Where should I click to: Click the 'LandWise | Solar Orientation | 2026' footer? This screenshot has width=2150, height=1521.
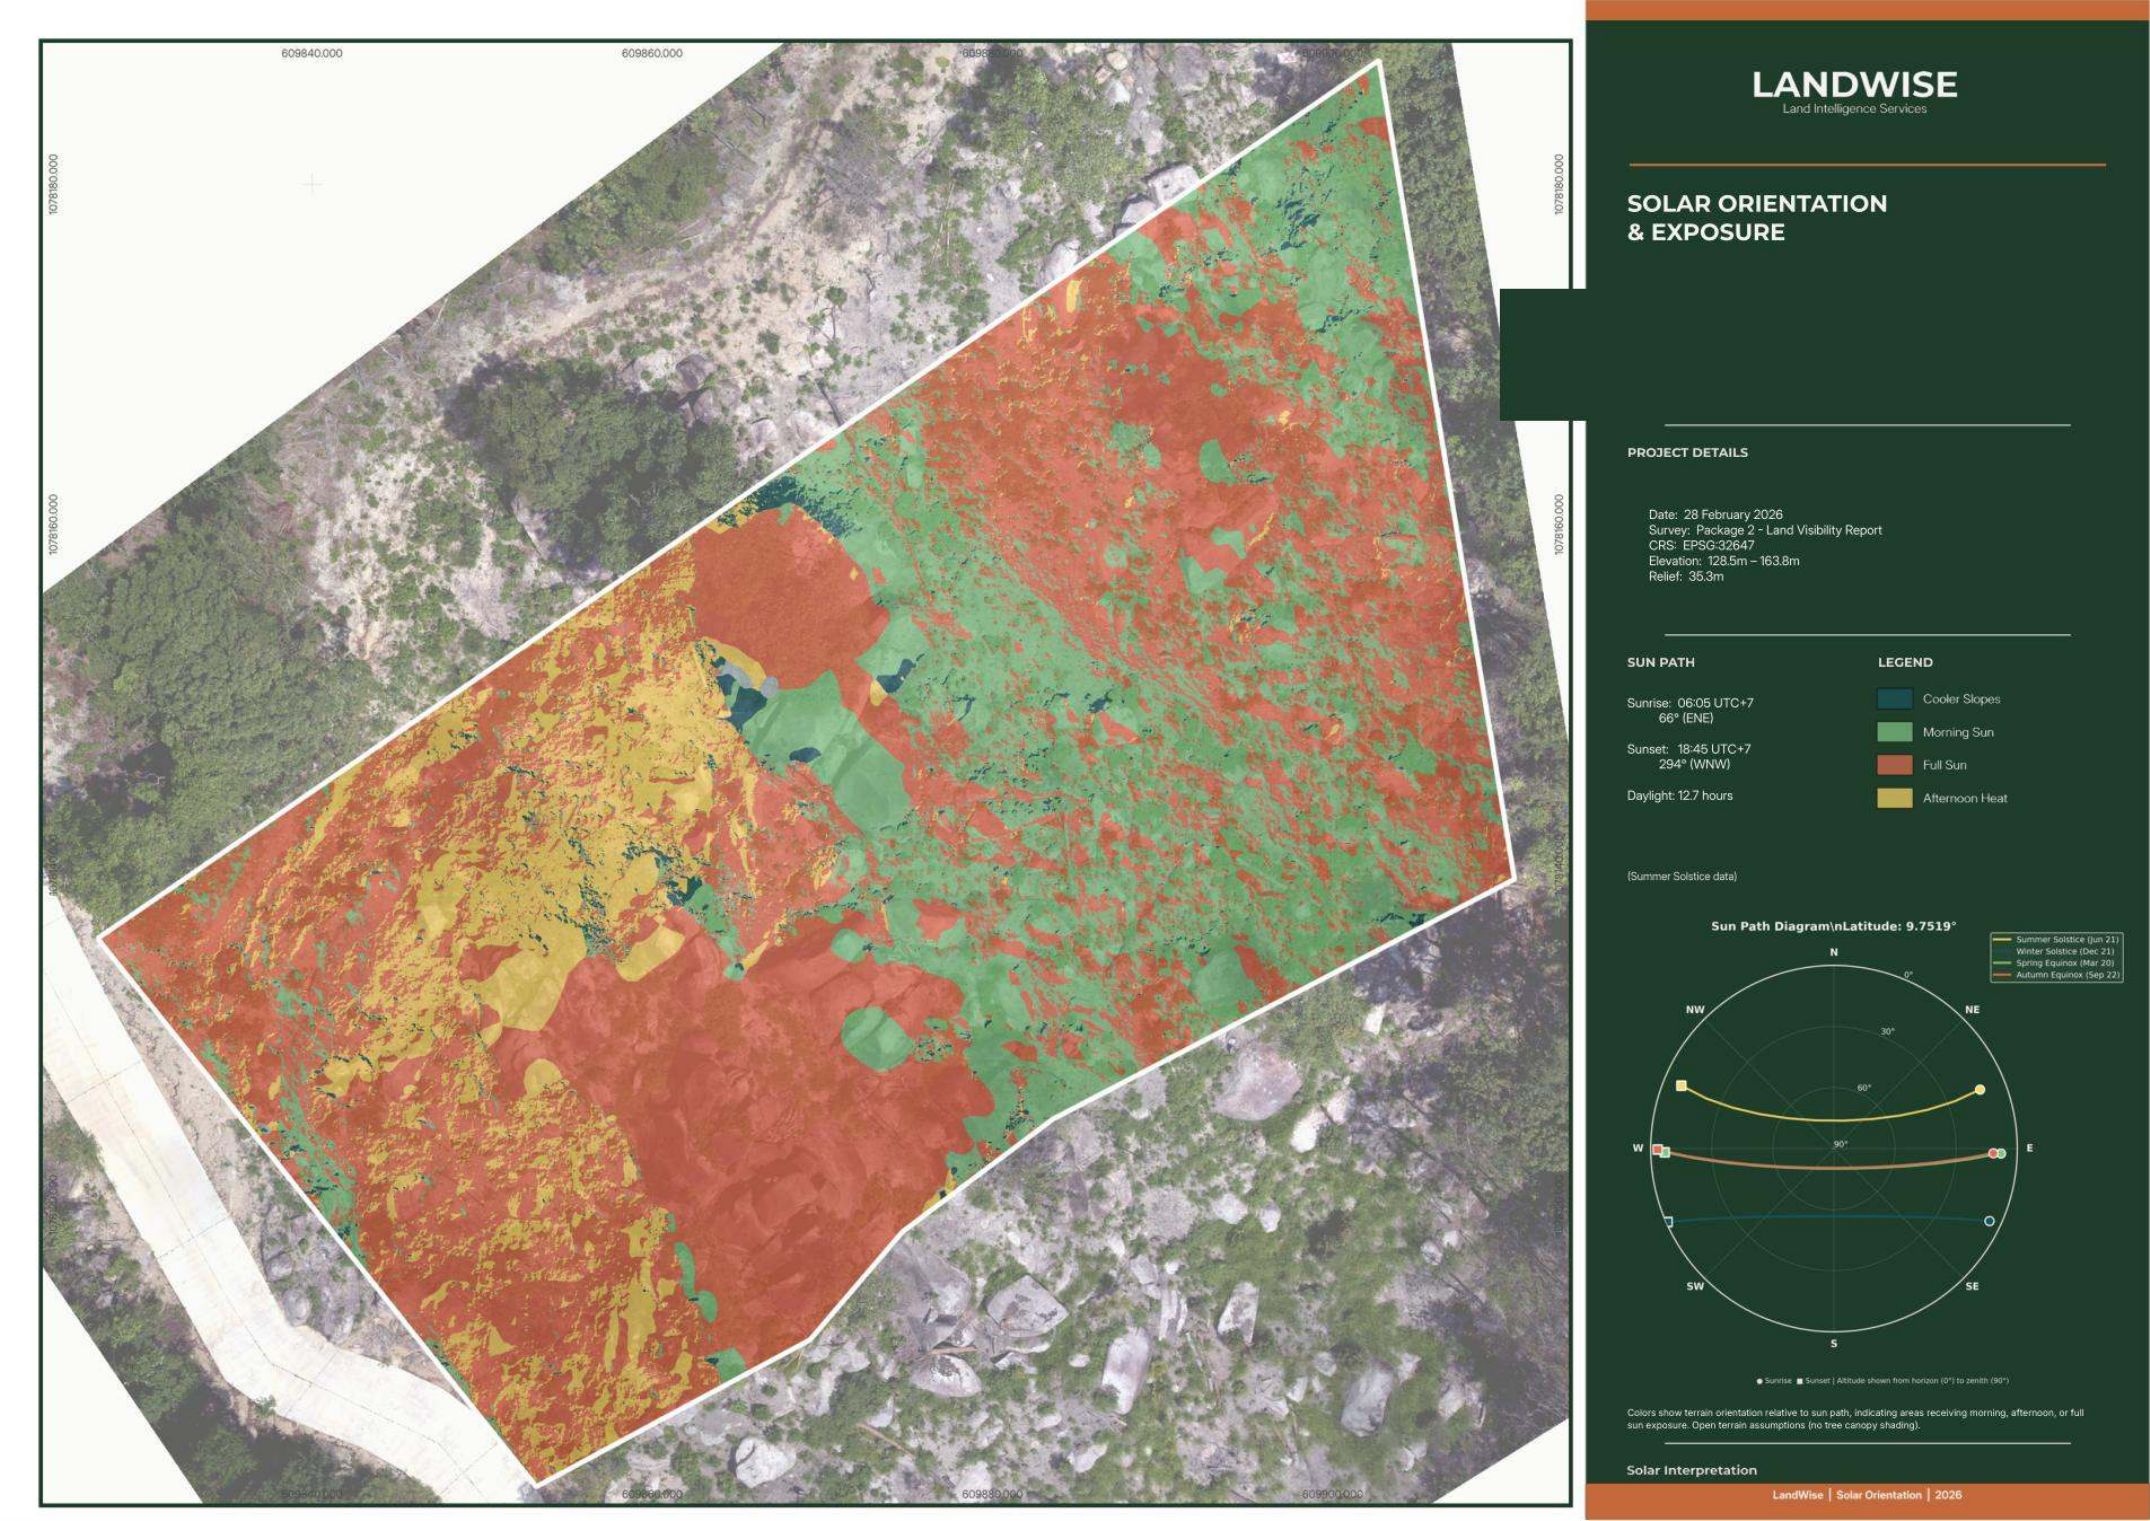click(1867, 1495)
